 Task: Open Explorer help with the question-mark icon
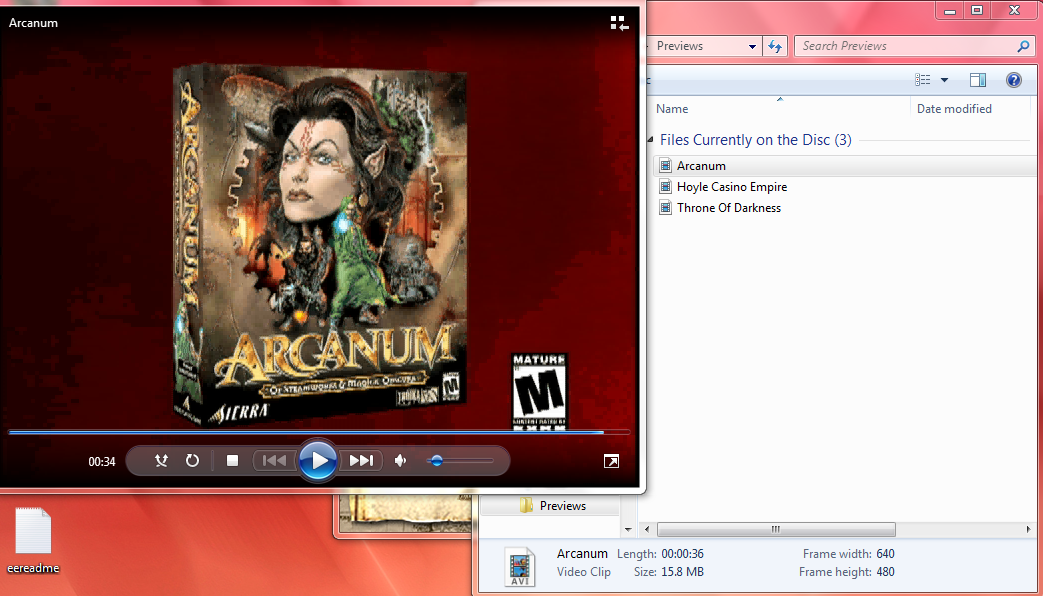coord(1014,80)
